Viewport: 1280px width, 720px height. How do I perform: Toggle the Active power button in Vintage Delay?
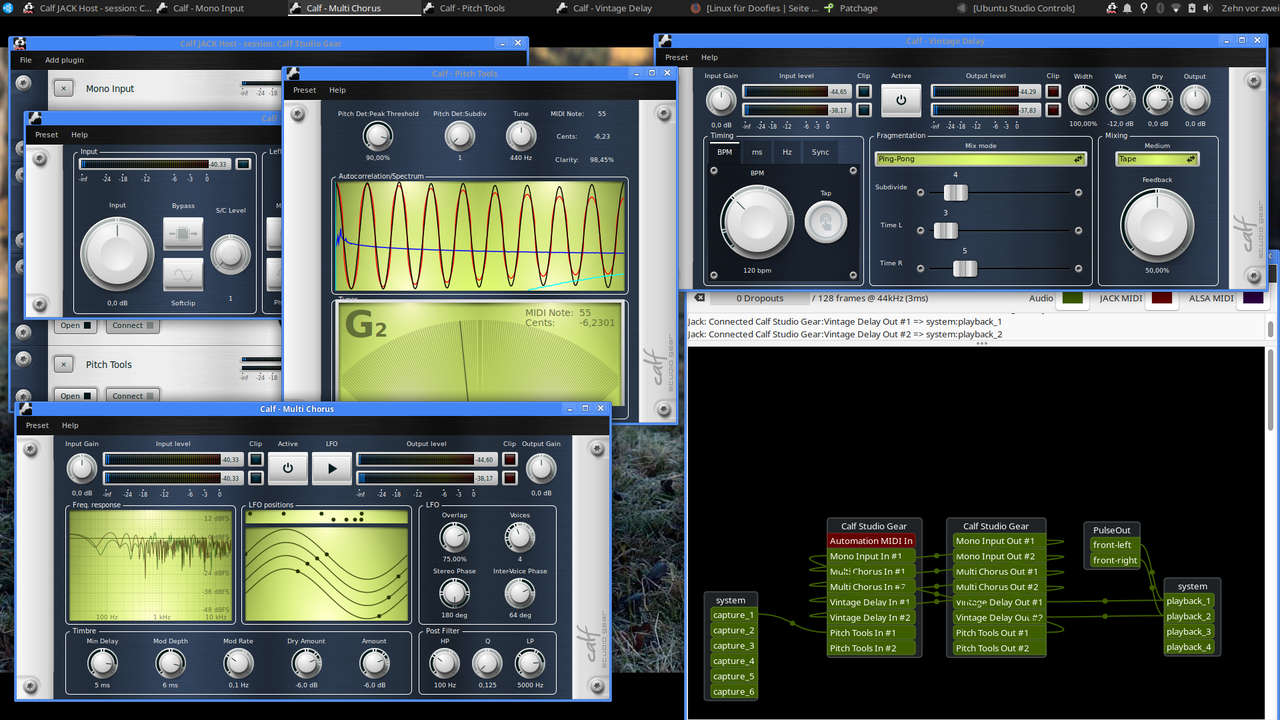[901, 100]
